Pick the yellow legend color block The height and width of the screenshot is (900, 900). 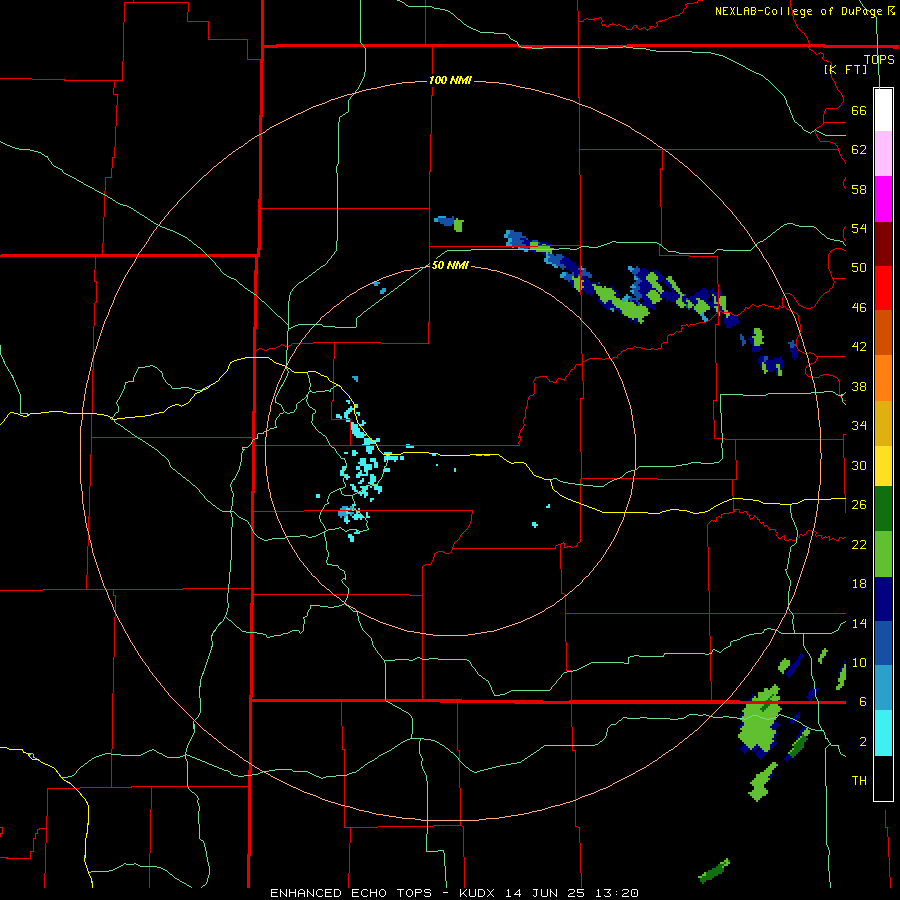coord(883,465)
